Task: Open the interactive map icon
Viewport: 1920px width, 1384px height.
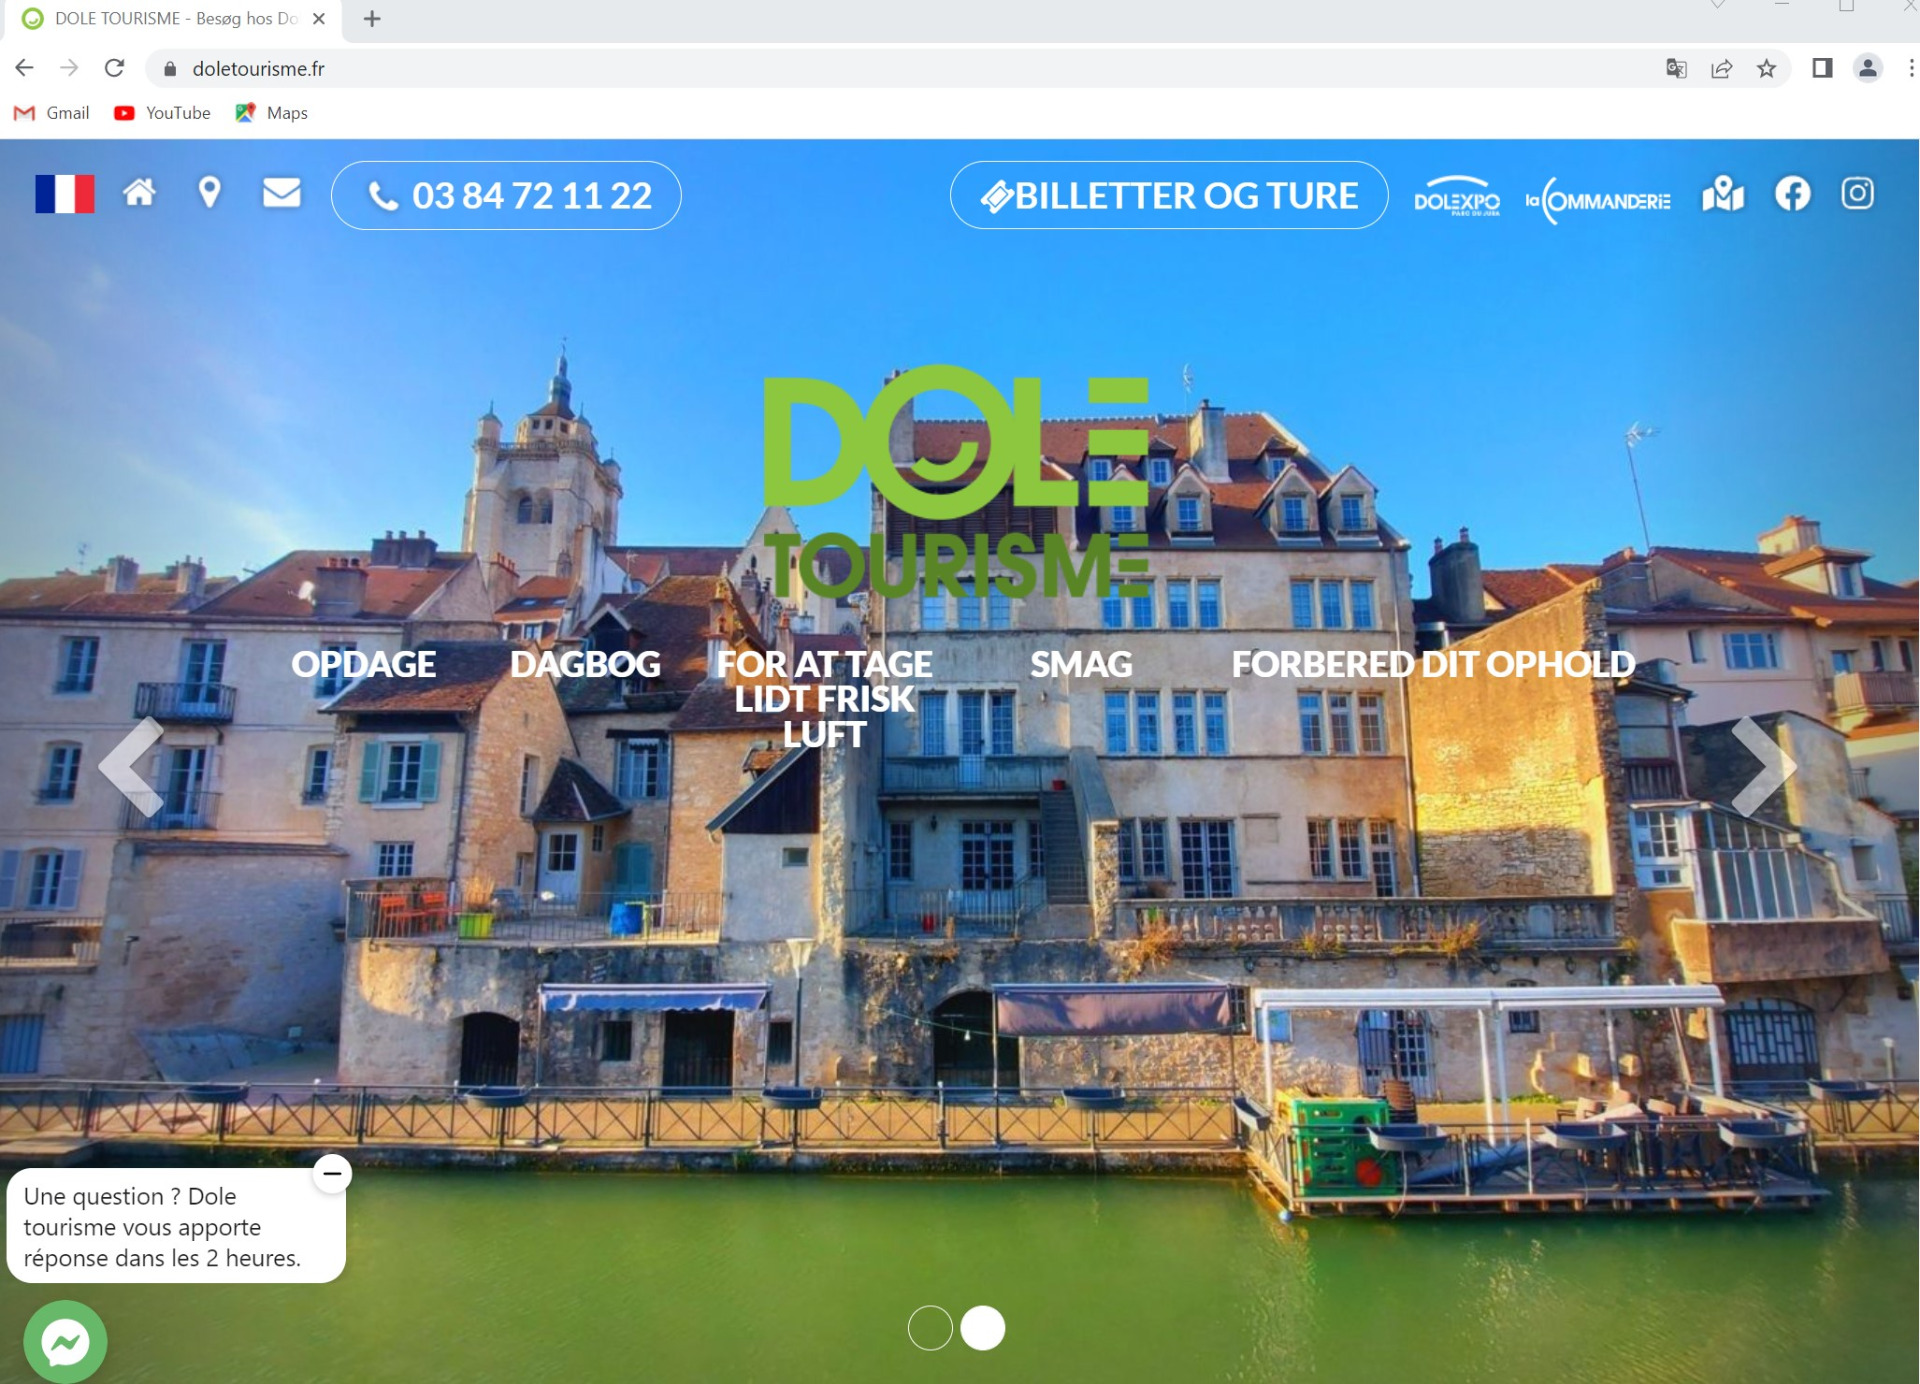Action: (x=1723, y=193)
